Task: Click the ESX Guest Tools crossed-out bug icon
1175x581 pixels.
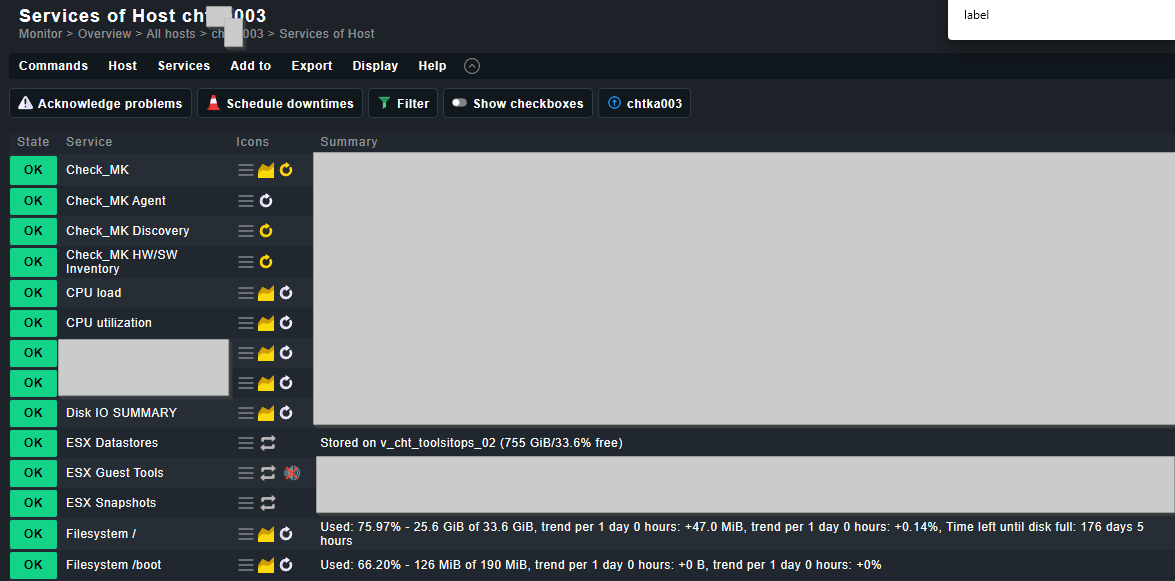Action: click(292, 473)
